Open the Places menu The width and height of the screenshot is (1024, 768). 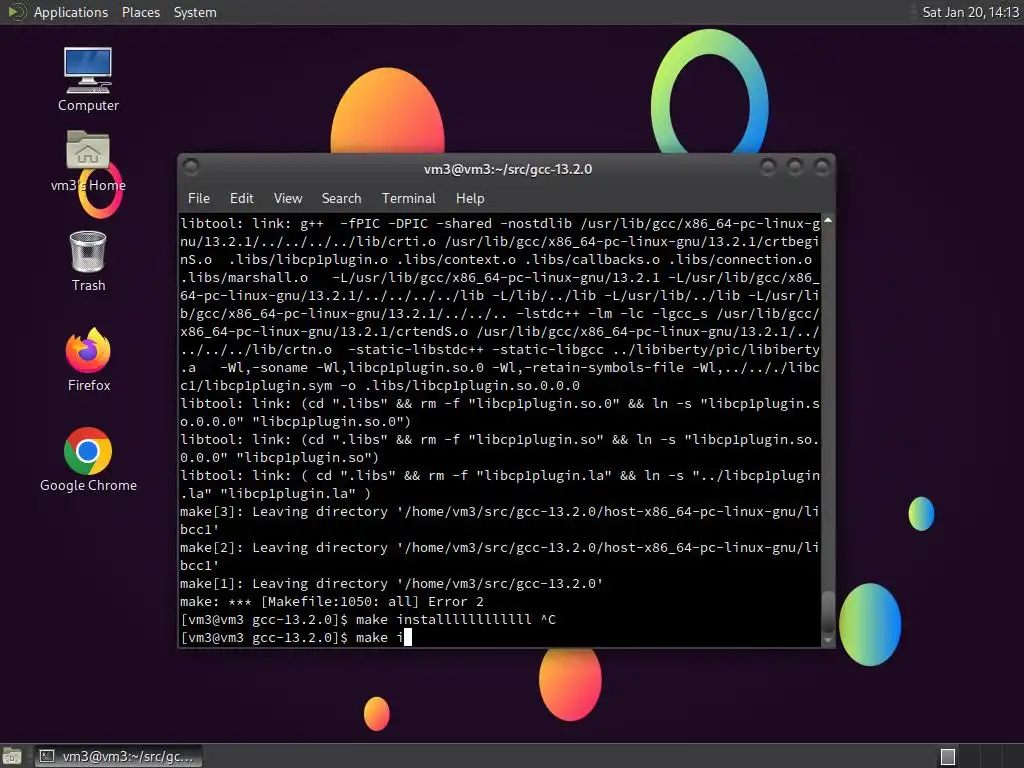(140, 12)
